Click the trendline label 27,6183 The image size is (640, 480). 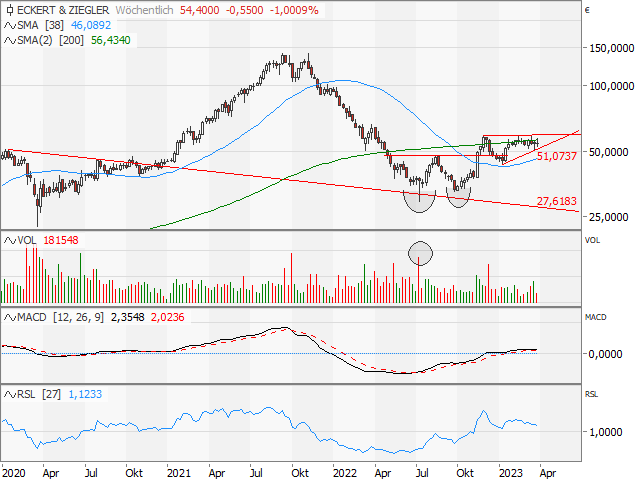[x=557, y=201]
